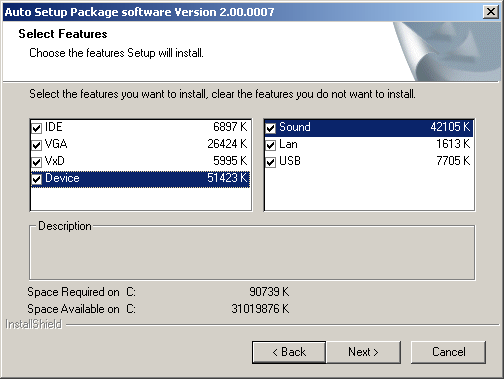This screenshot has width=504, height=379.
Task: Select the Sound 42105 K row
Action: coord(369,127)
